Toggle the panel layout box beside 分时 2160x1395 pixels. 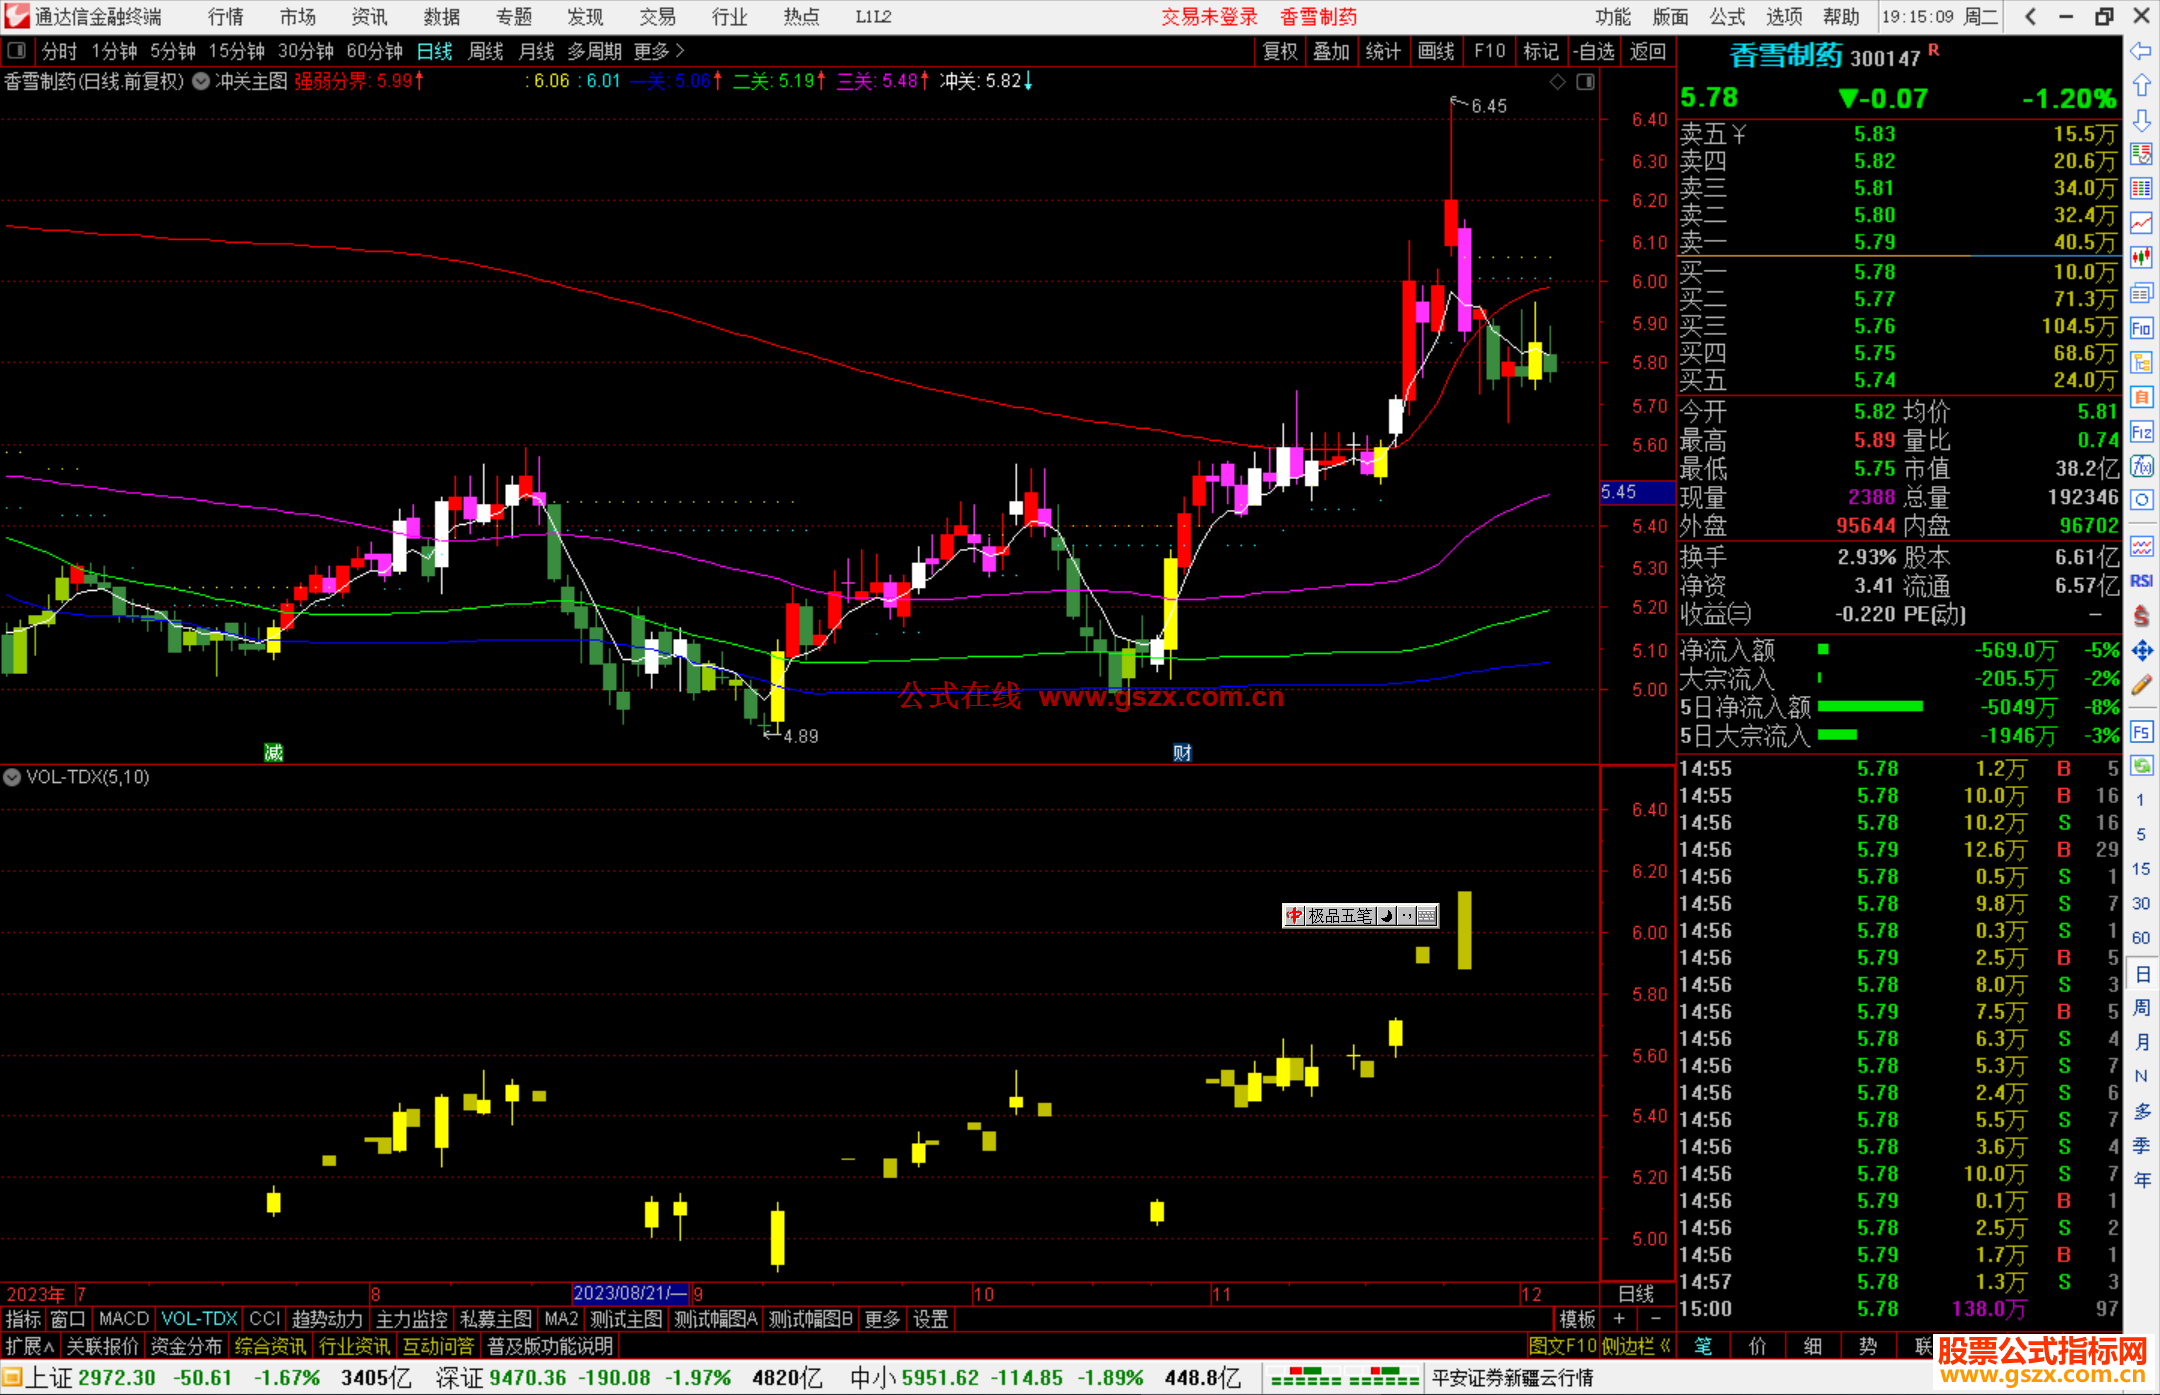pos(16,50)
